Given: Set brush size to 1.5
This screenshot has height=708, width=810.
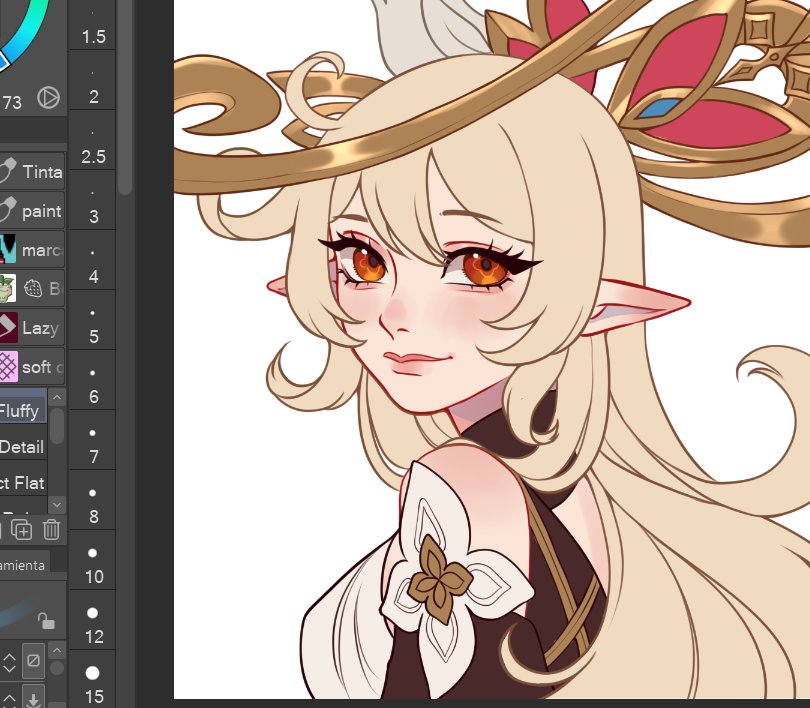Looking at the screenshot, I should (93, 27).
